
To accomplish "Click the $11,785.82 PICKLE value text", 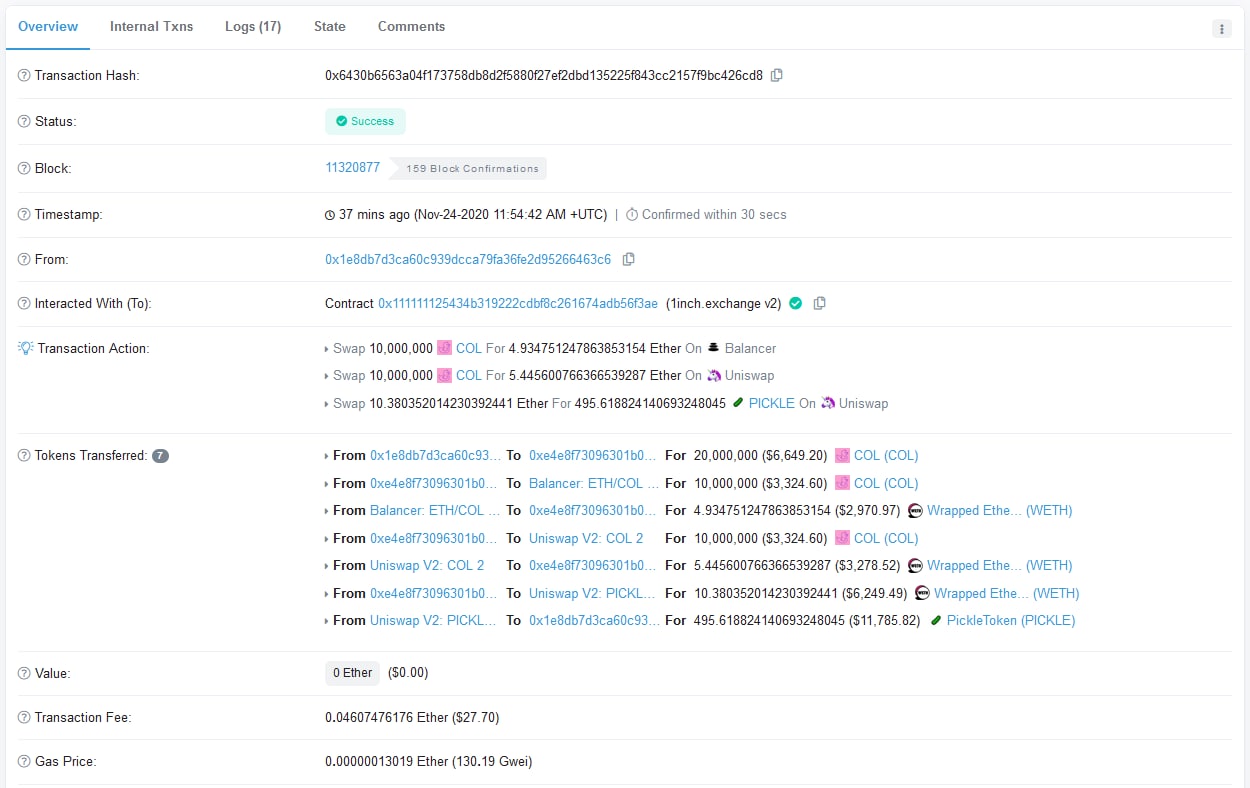I will click(885, 620).
